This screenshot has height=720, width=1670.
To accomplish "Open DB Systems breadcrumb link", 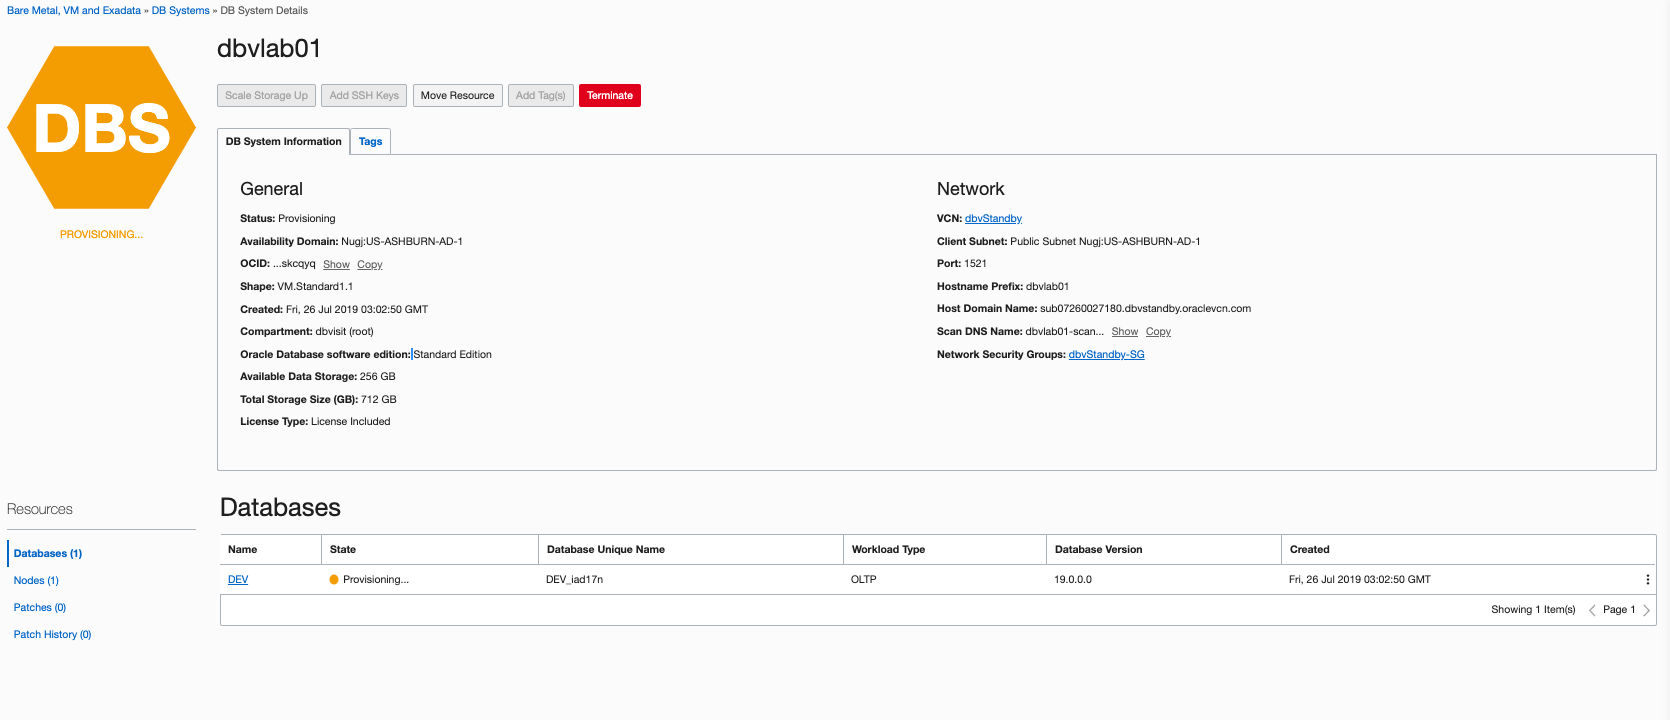I will pyautogui.click(x=181, y=11).
